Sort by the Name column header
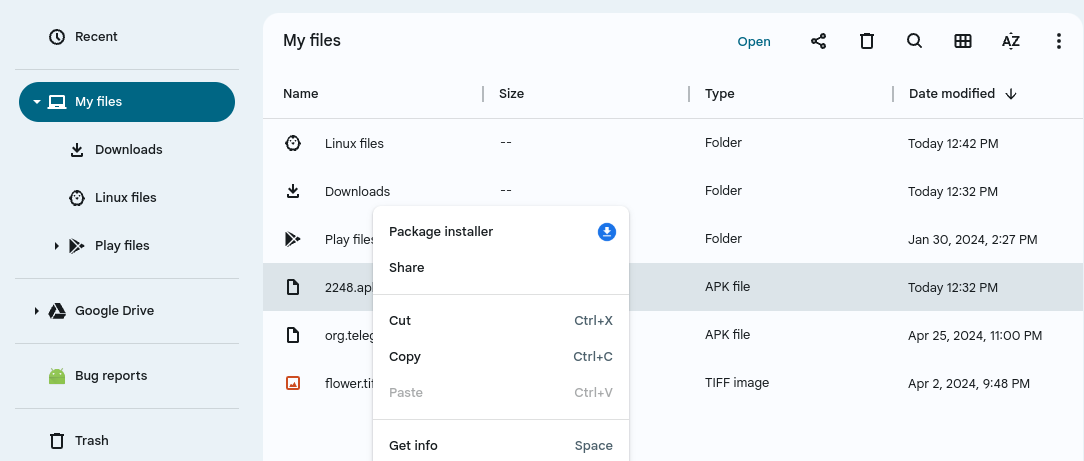 click(x=301, y=93)
